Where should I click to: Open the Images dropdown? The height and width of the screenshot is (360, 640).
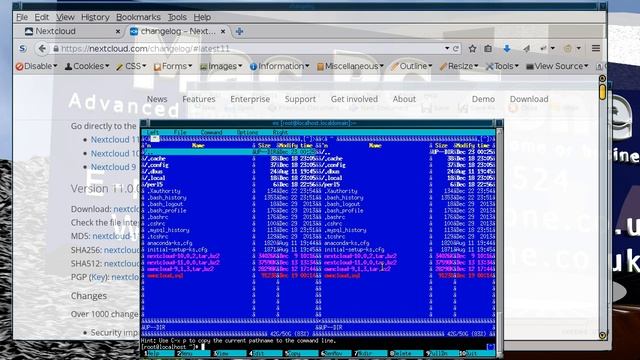point(221,66)
